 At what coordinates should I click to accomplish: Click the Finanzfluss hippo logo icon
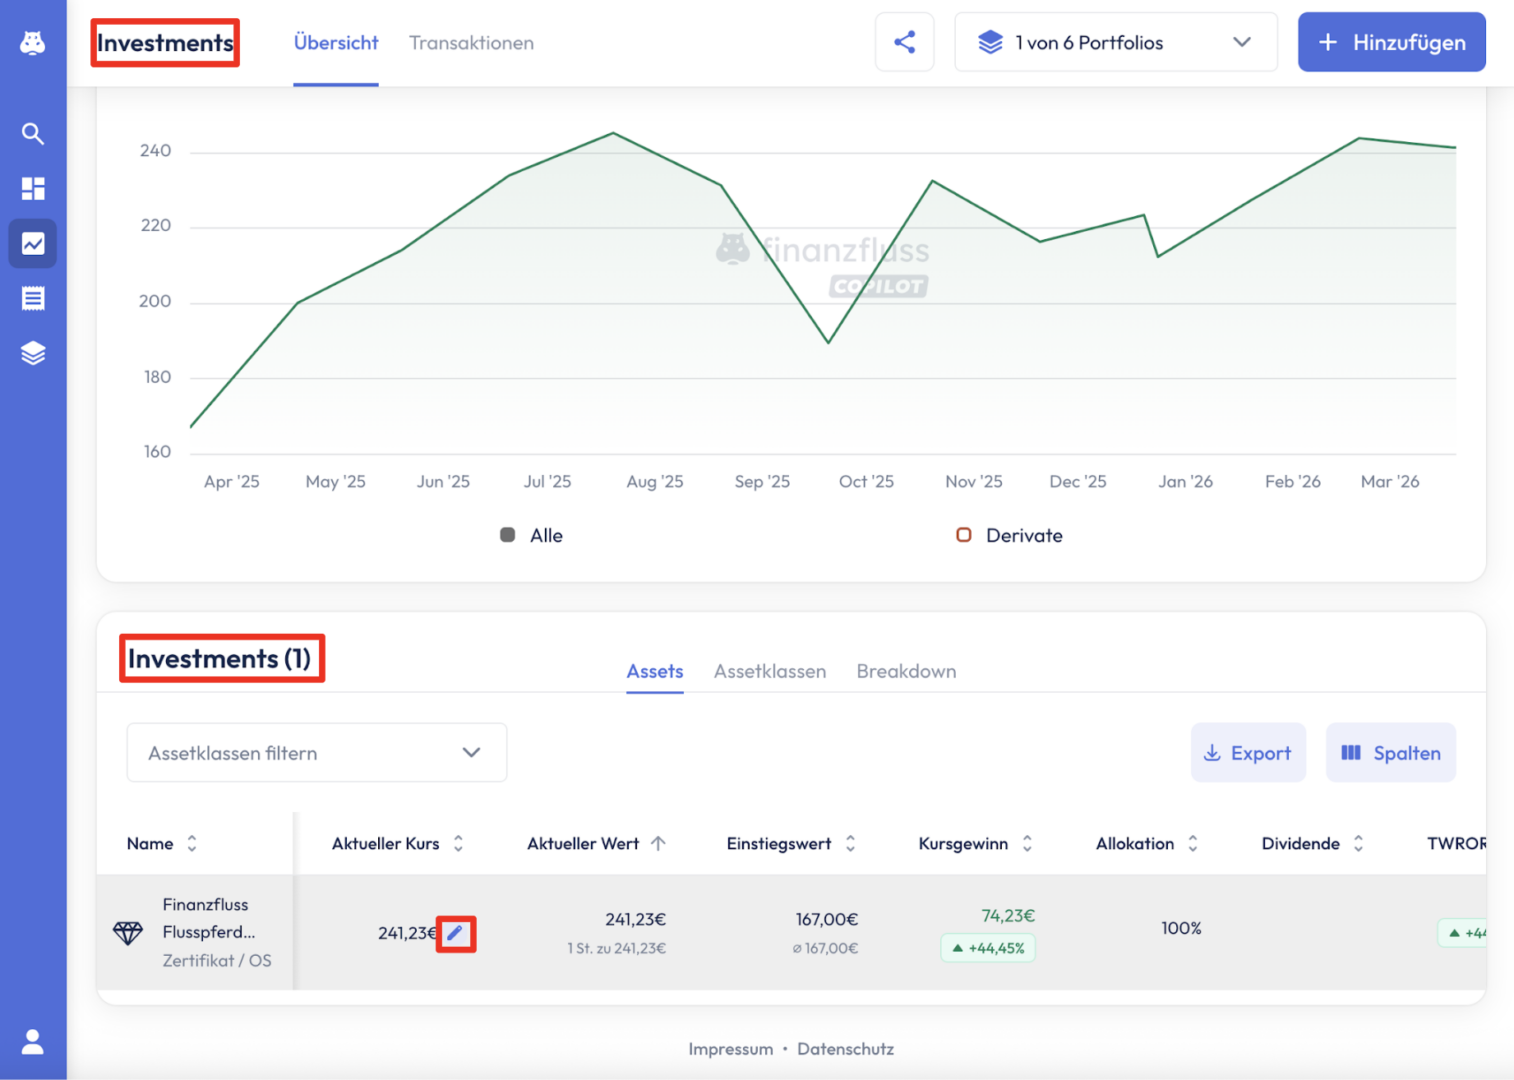point(33,43)
